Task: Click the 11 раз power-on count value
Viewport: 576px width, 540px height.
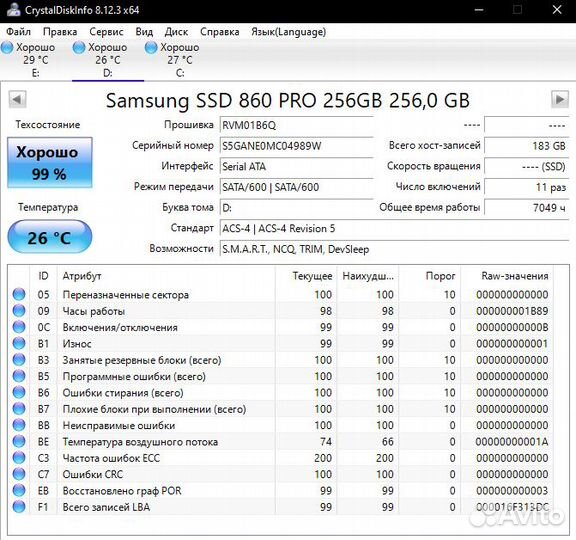Action: pyautogui.click(x=526, y=187)
